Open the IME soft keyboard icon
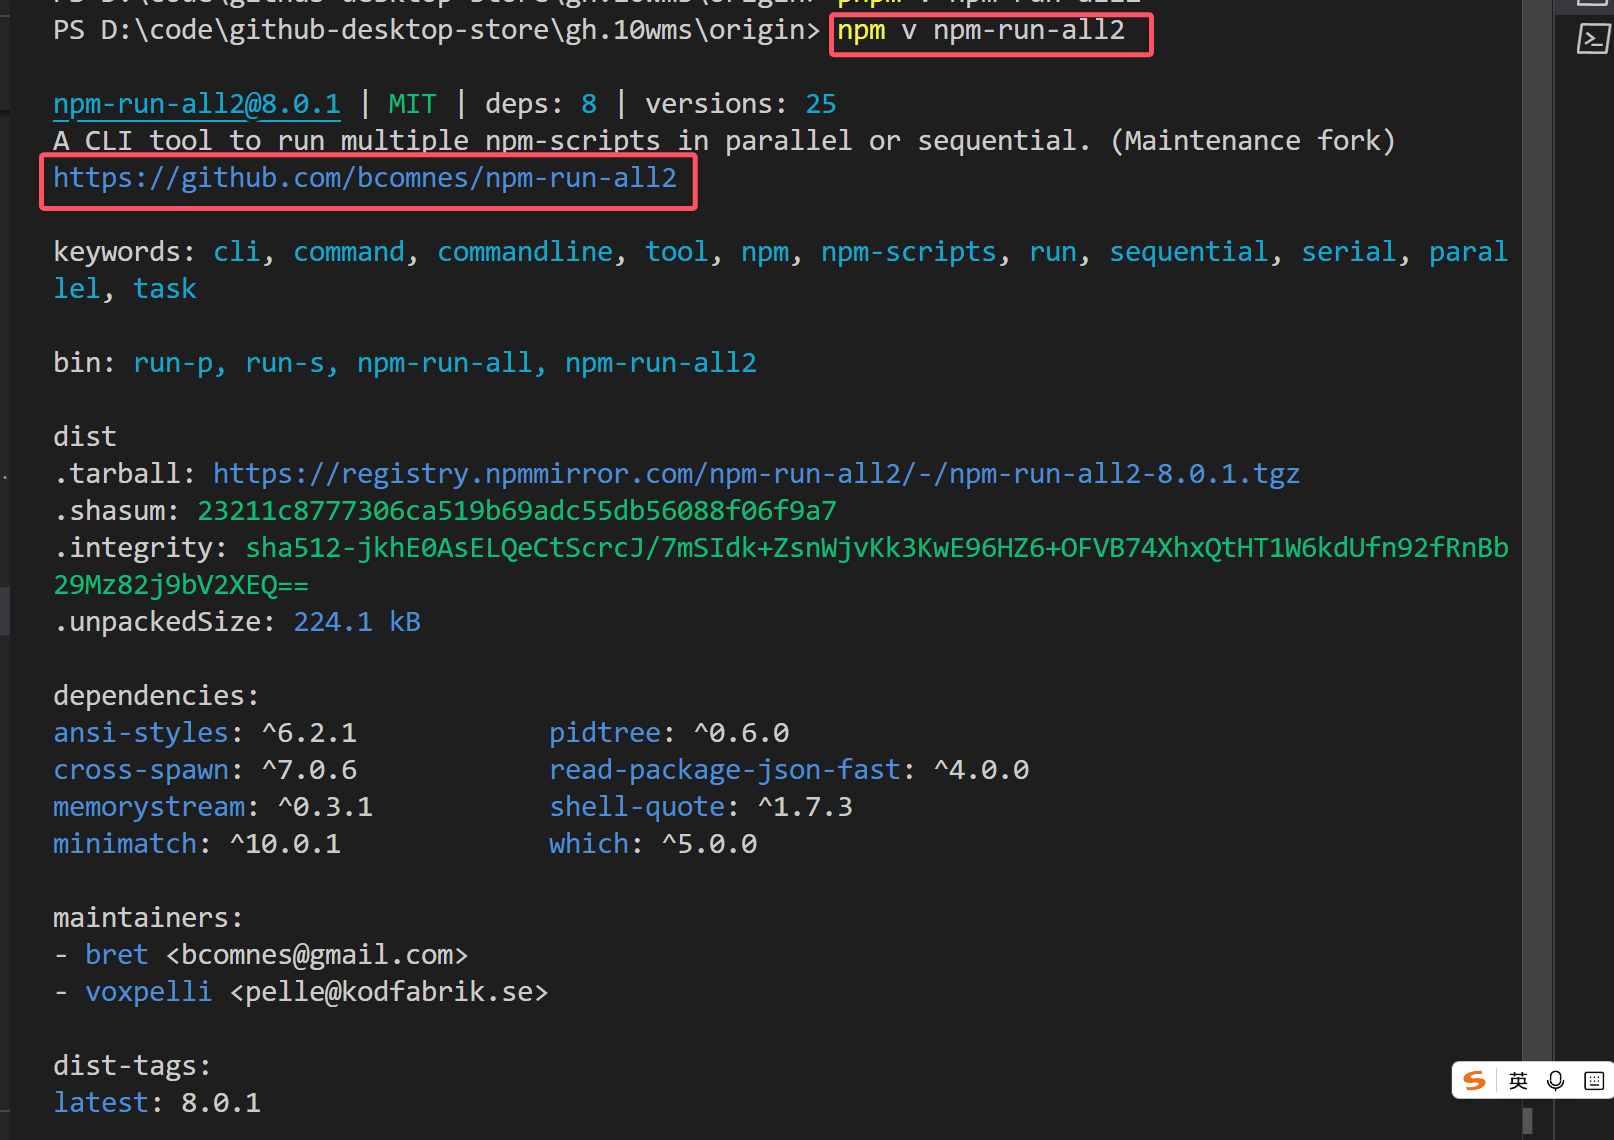Viewport: 1614px width, 1140px height. (1594, 1080)
